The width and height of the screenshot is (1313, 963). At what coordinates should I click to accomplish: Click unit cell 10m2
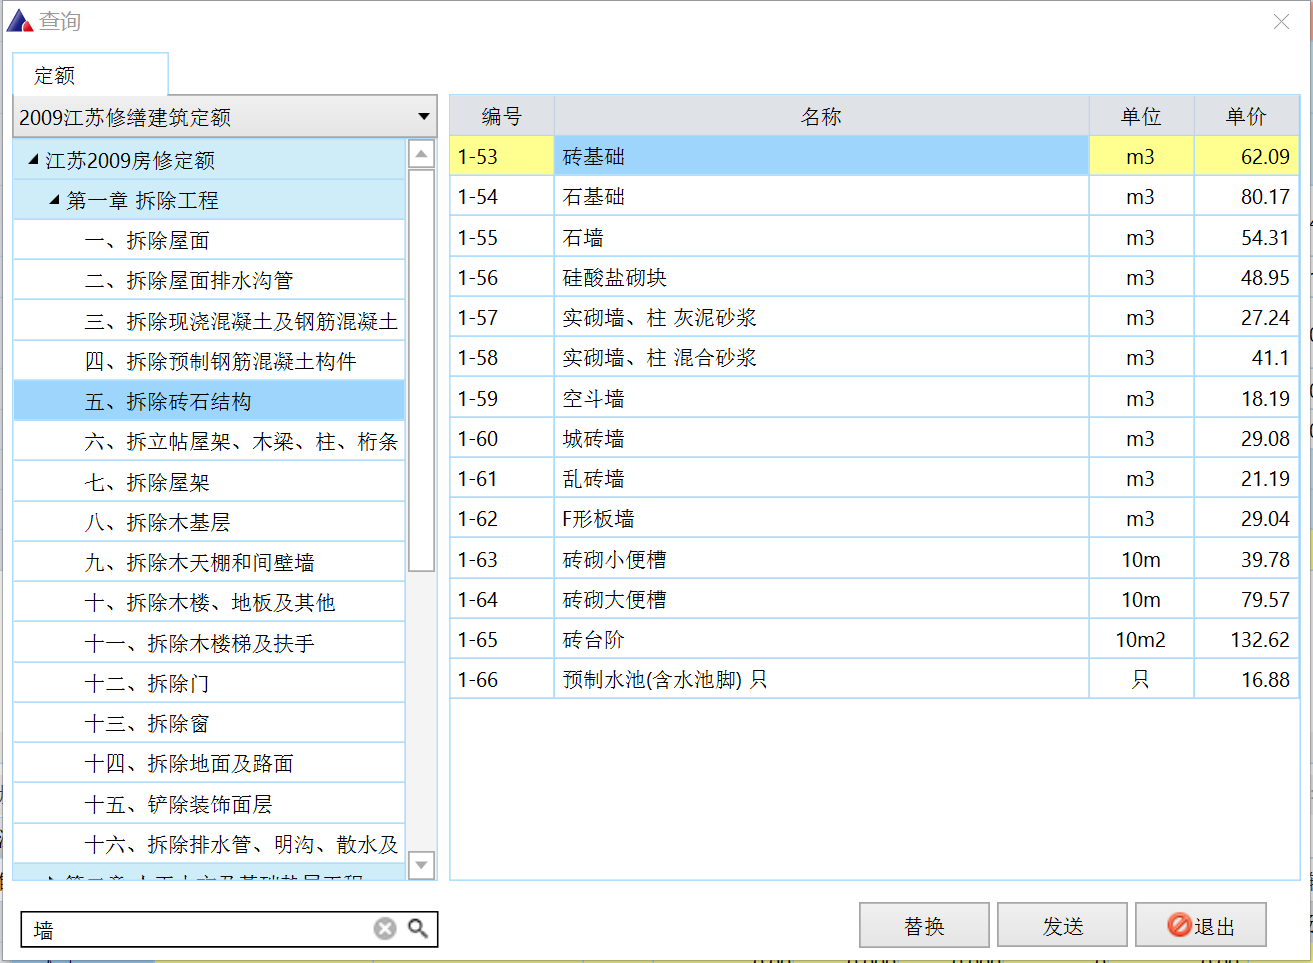pos(1141,639)
